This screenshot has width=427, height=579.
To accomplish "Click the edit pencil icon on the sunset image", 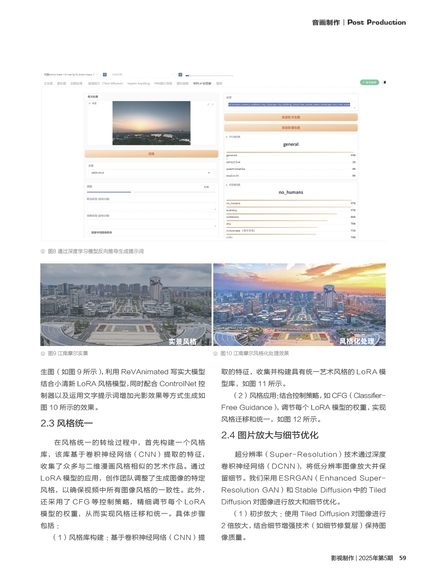I will click(209, 105).
